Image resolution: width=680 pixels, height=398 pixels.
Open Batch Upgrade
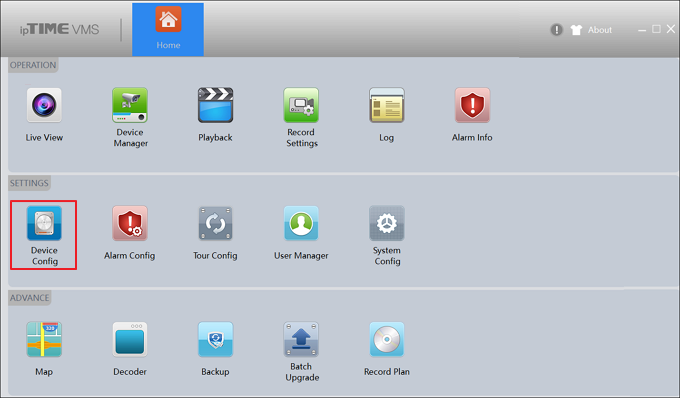click(301, 339)
